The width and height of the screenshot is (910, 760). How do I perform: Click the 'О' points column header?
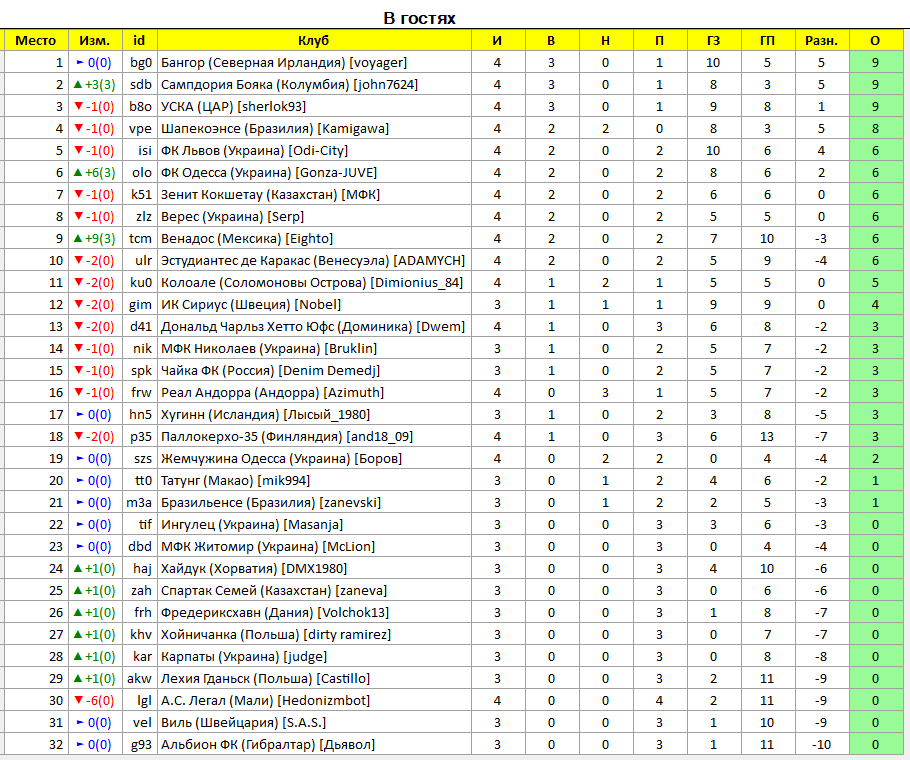pyautogui.click(x=875, y=41)
